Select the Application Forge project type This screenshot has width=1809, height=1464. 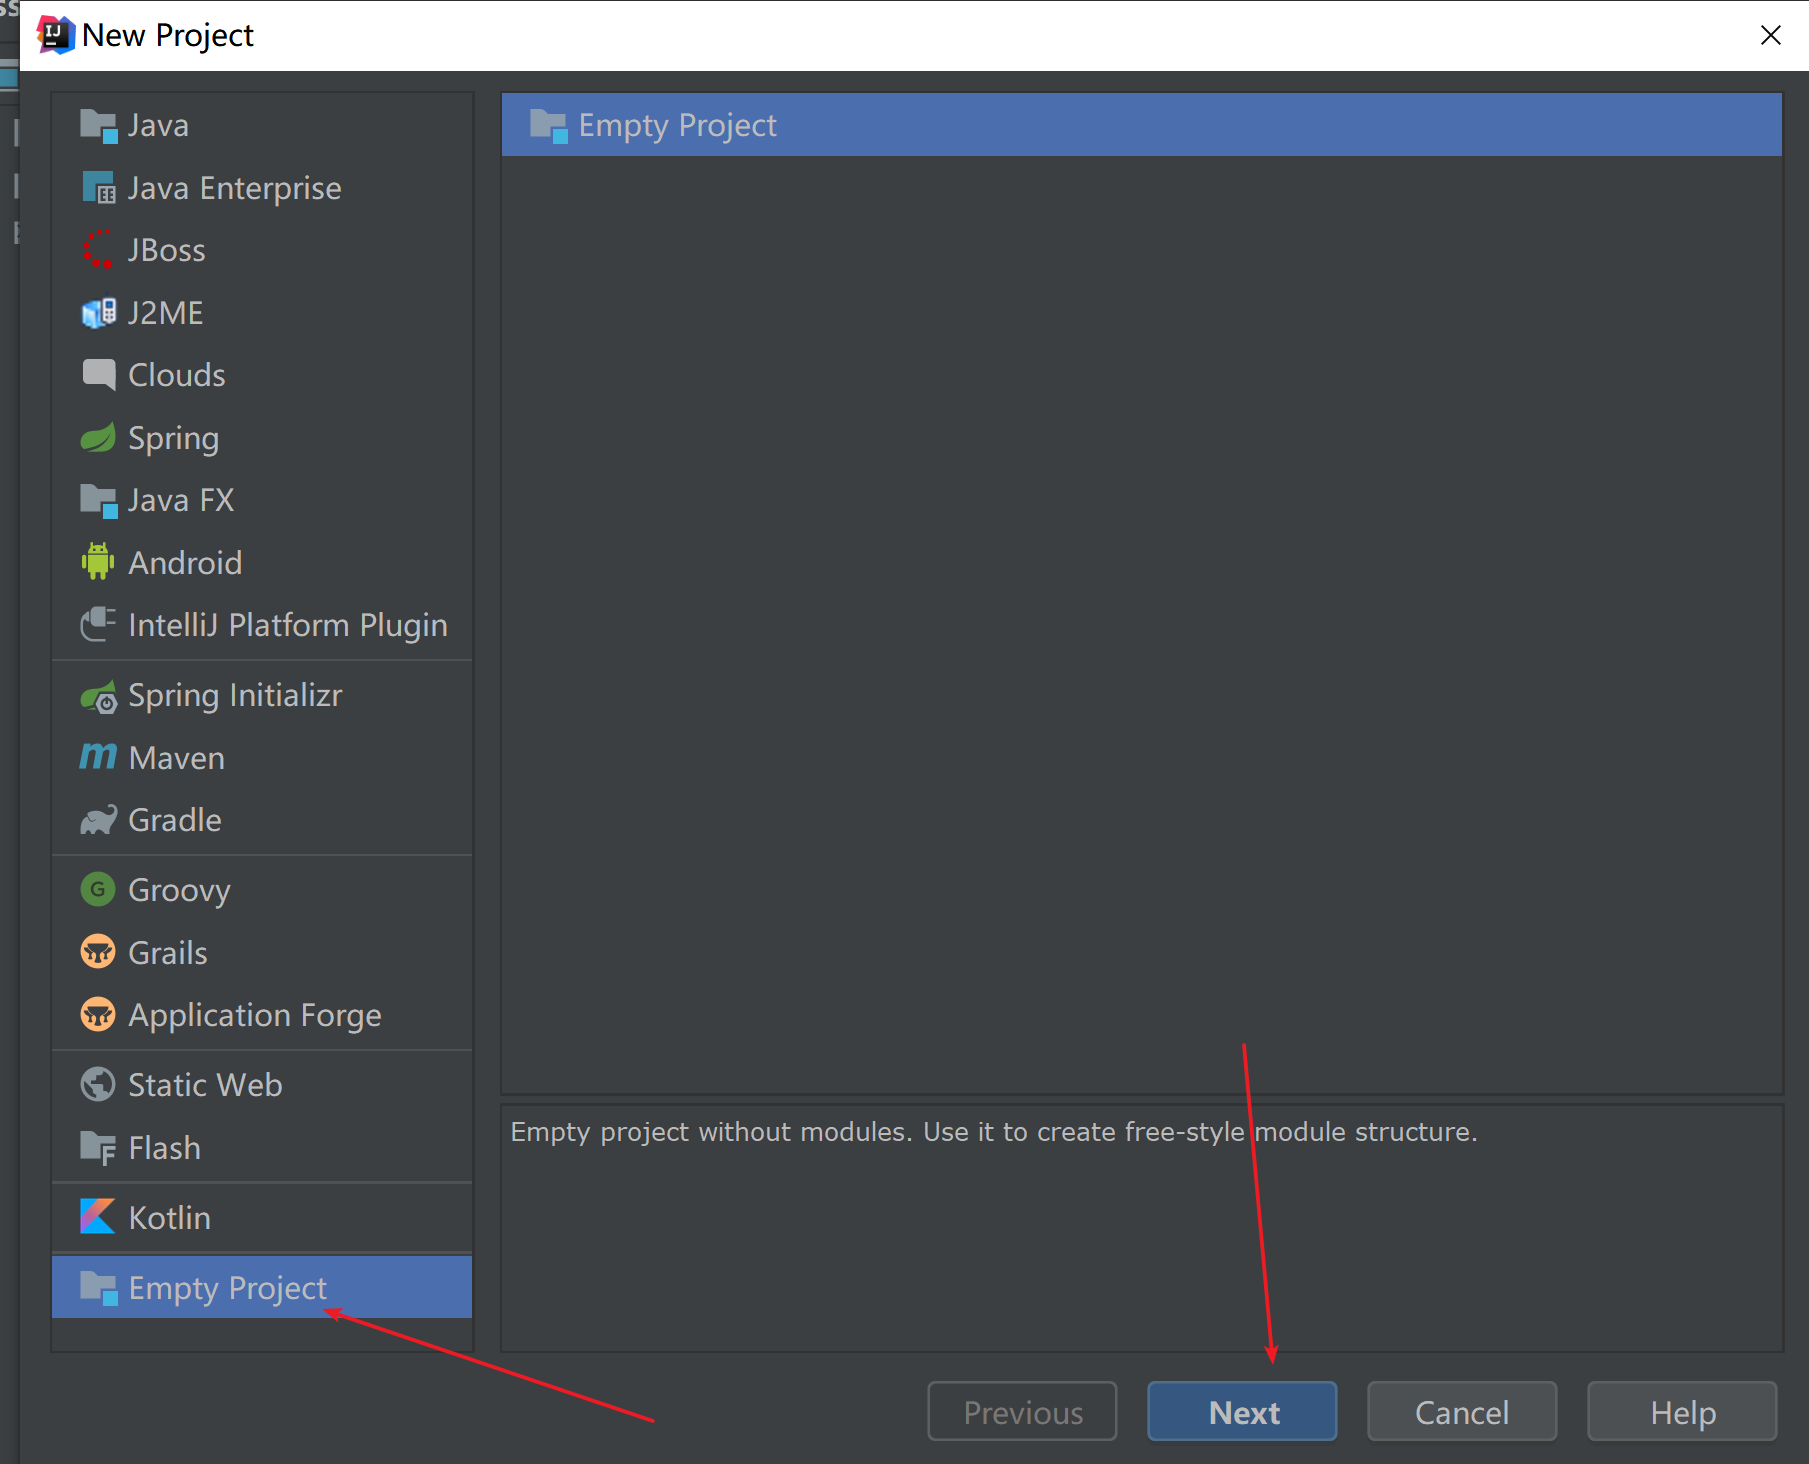pyautogui.click(x=262, y=1015)
